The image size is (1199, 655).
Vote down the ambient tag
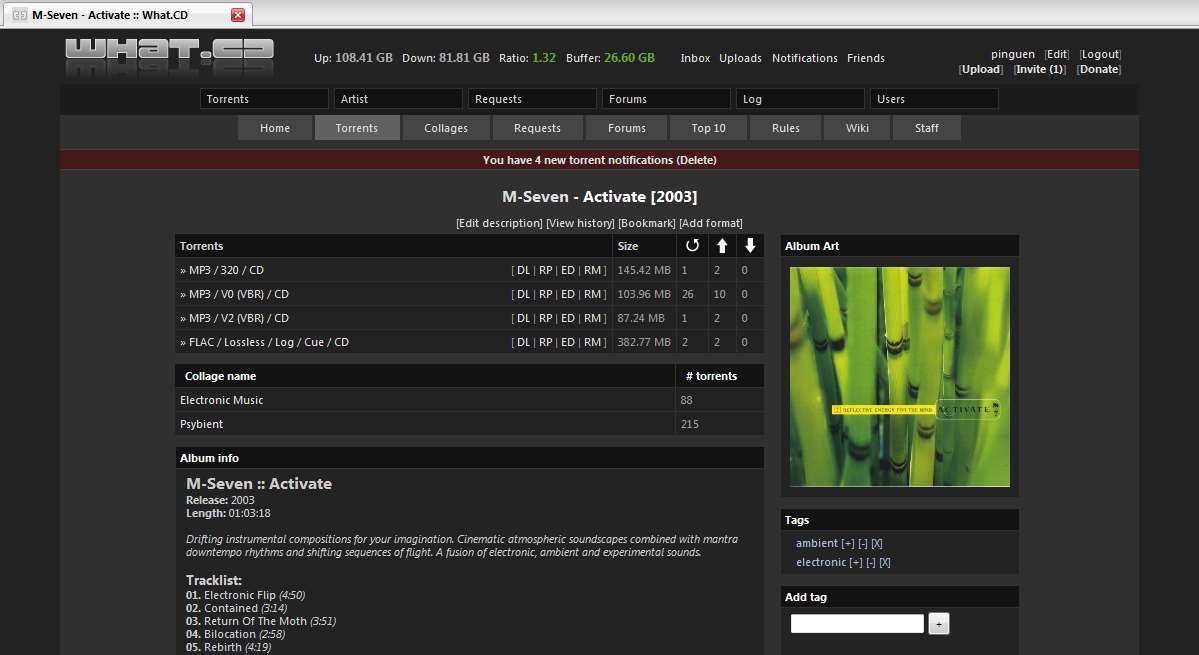[863, 543]
